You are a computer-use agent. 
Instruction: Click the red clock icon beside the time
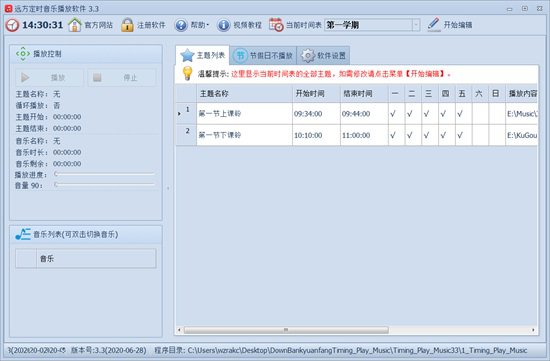(x=12, y=25)
